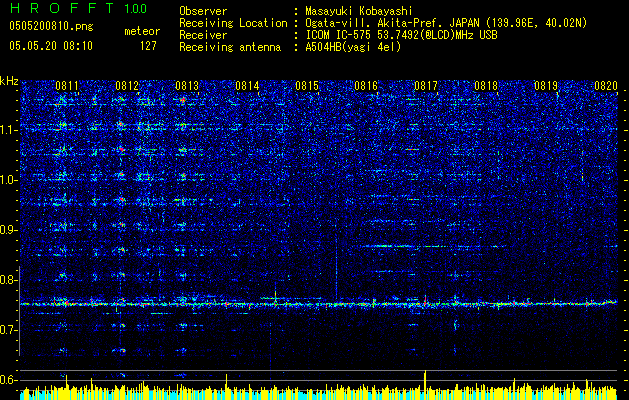The width and height of the screenshot is (629, 400).
Task: Click the Receiver label
Action: click(x=203, y=35)
